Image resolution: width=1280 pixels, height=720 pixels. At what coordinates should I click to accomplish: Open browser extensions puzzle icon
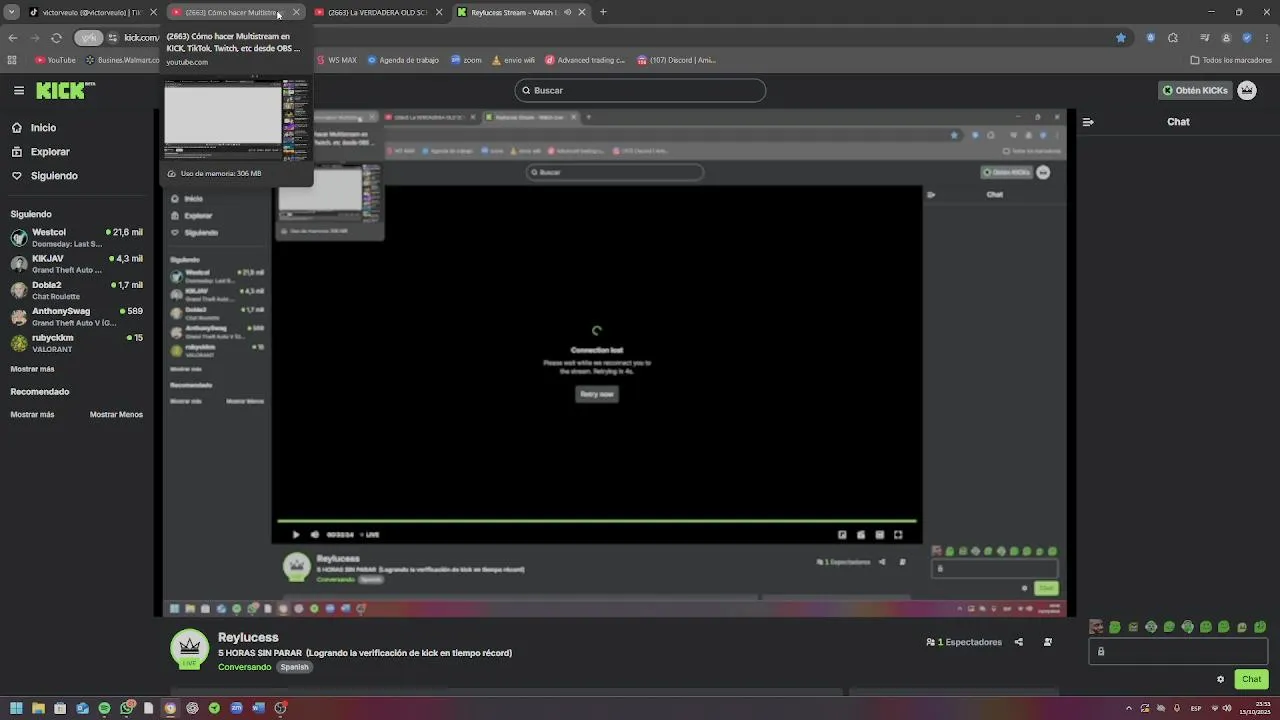(1173, 37)
